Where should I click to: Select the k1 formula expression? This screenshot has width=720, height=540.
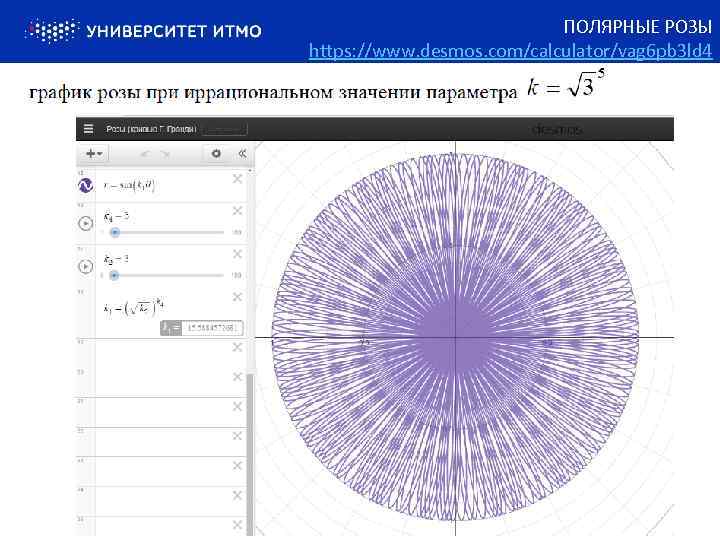[135, 309]
